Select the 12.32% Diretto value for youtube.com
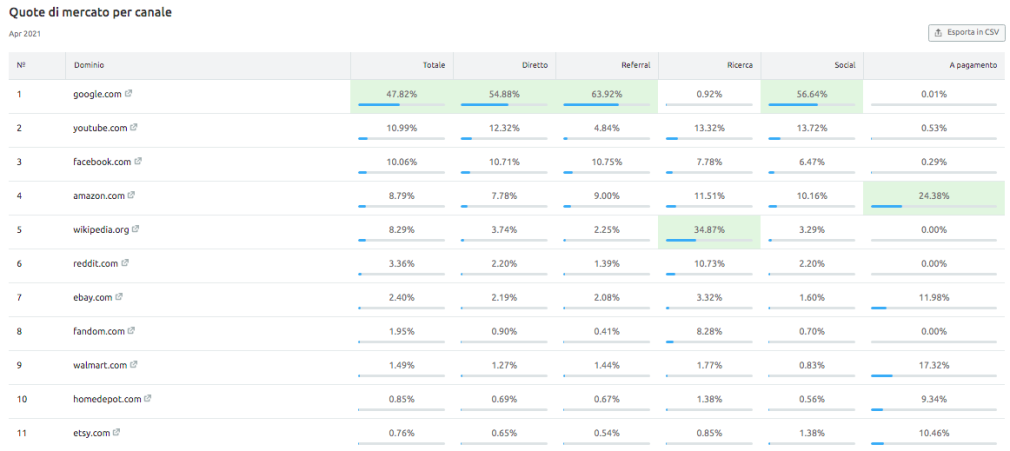Screen dimensions: 1010x451 click(504, 128)
